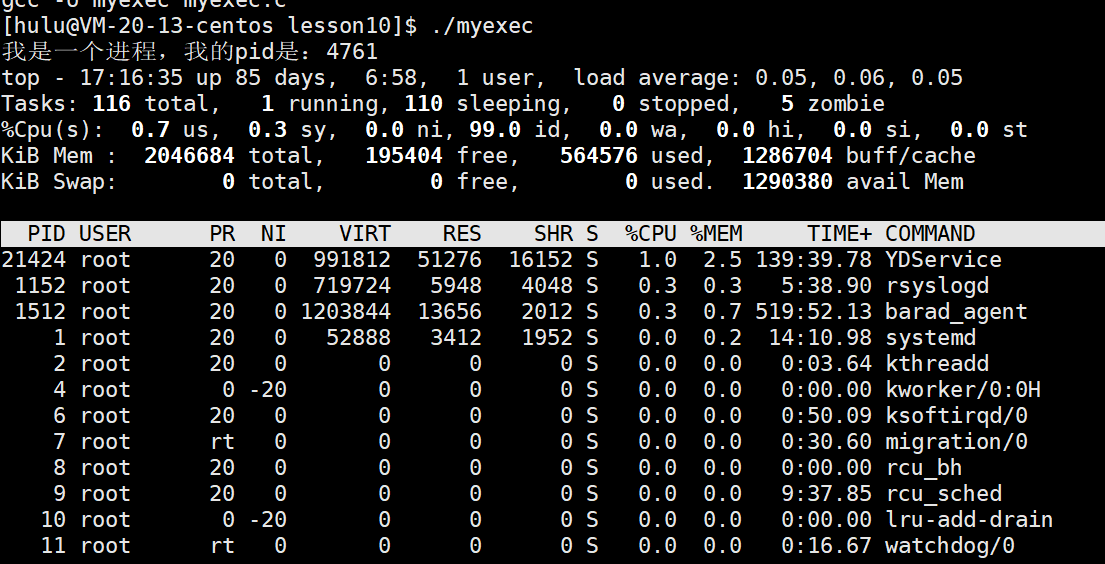Click the watchdog/0 process name
The width and height of the screenshot is (1105, 564).
click(950, 546)
